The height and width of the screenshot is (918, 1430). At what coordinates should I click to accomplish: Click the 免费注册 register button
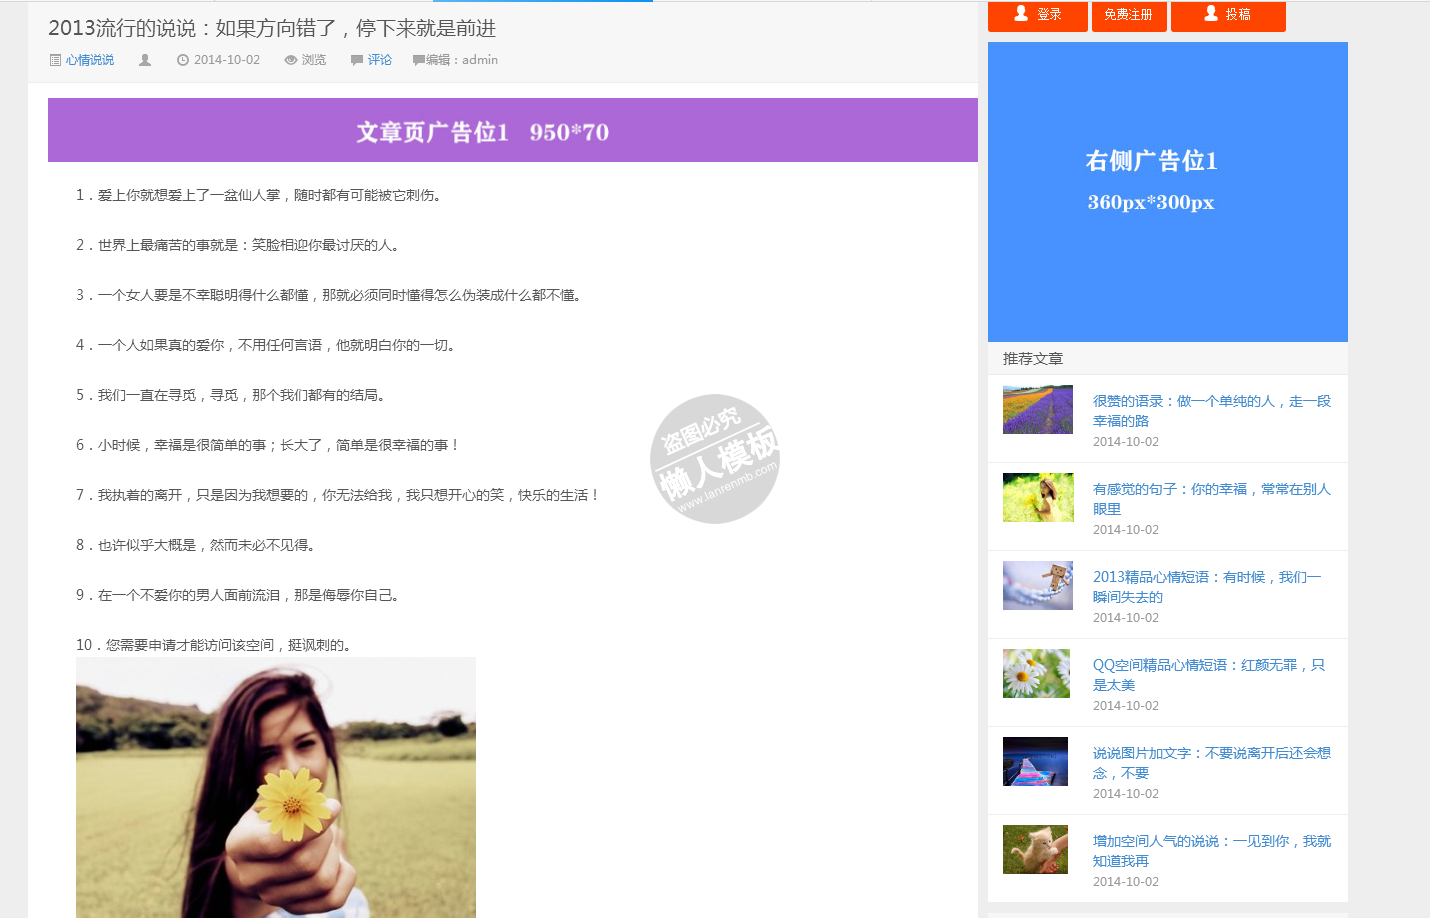point(1129,15)
